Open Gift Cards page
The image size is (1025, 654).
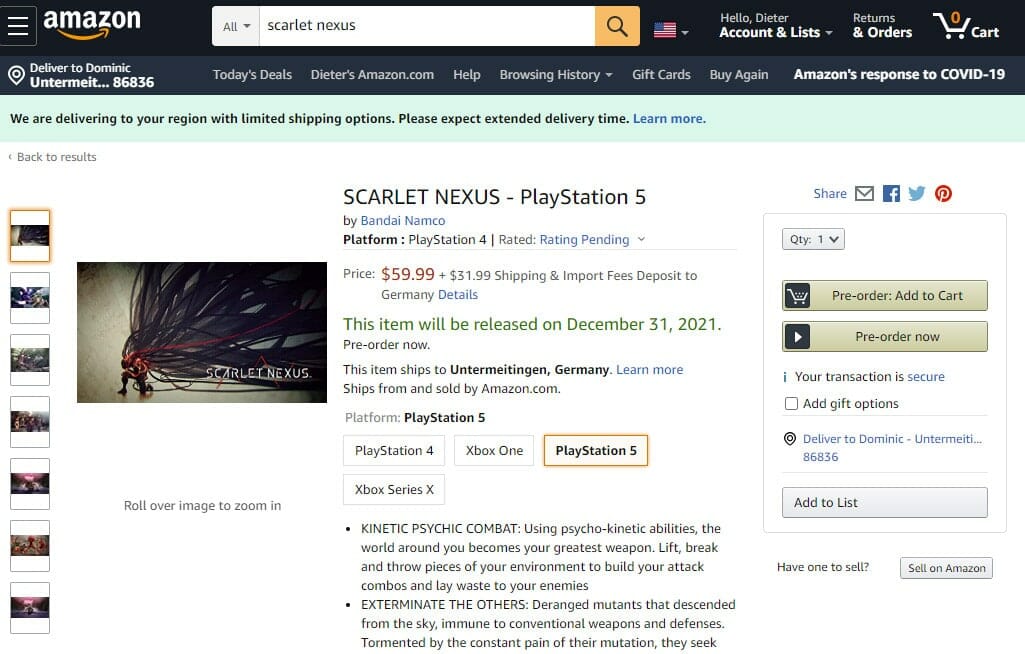click(x=661, y=75)
